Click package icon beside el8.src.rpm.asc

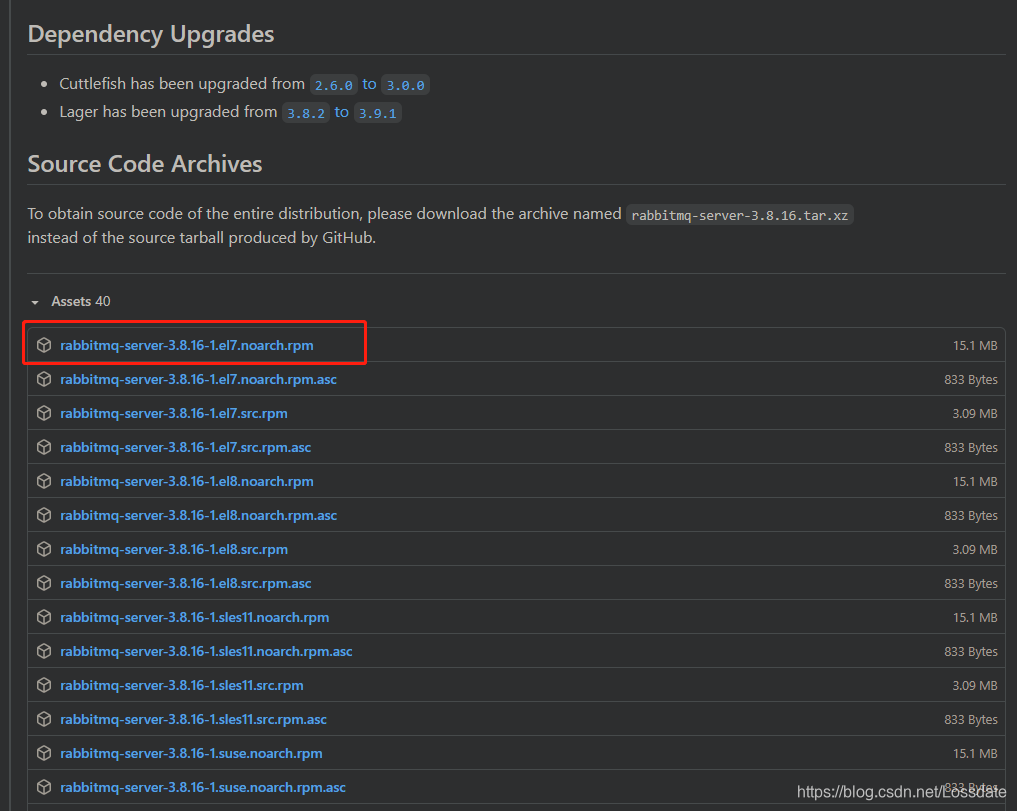[44, 583]
